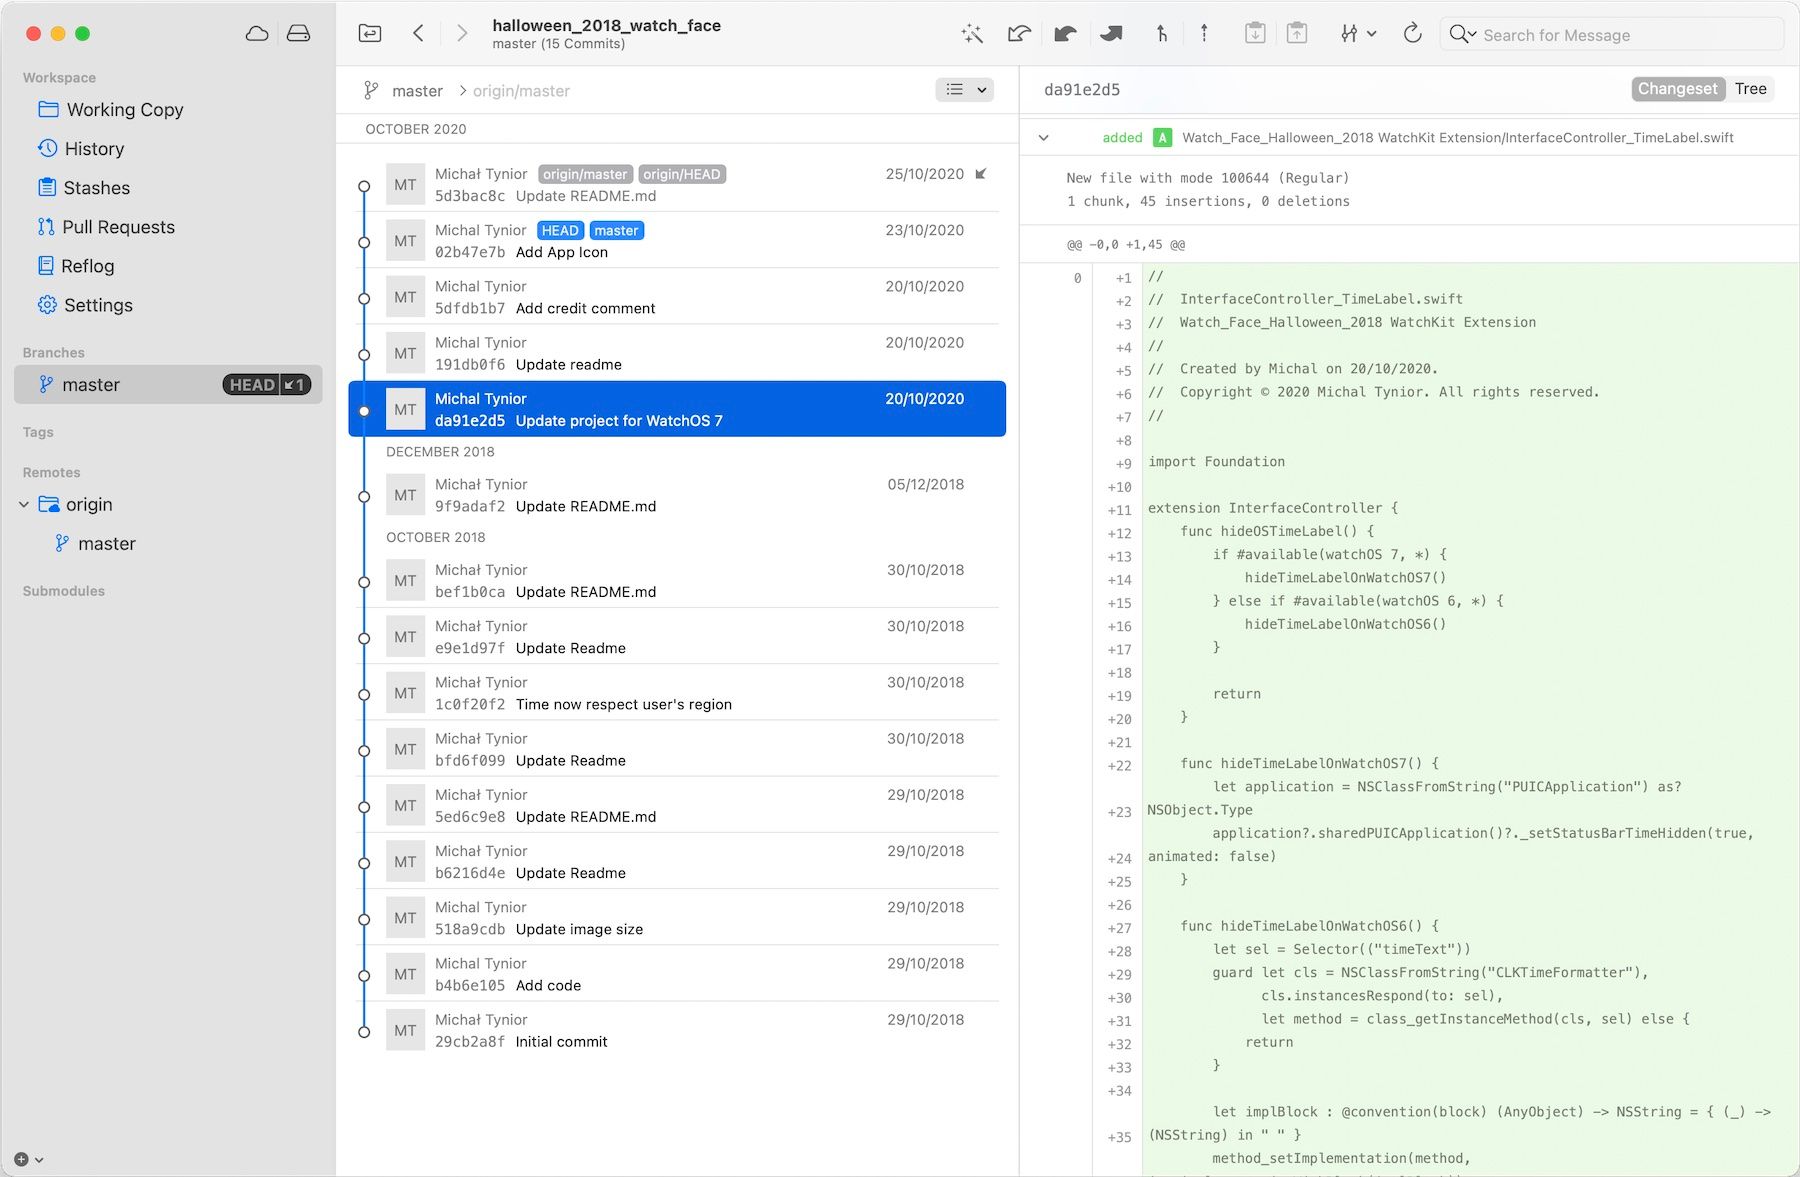Select commit 5dfdb1b7 Add credit comment
Viewport: 1800px width, 1177px height.
pyautogui.click(x=677, y=296)
